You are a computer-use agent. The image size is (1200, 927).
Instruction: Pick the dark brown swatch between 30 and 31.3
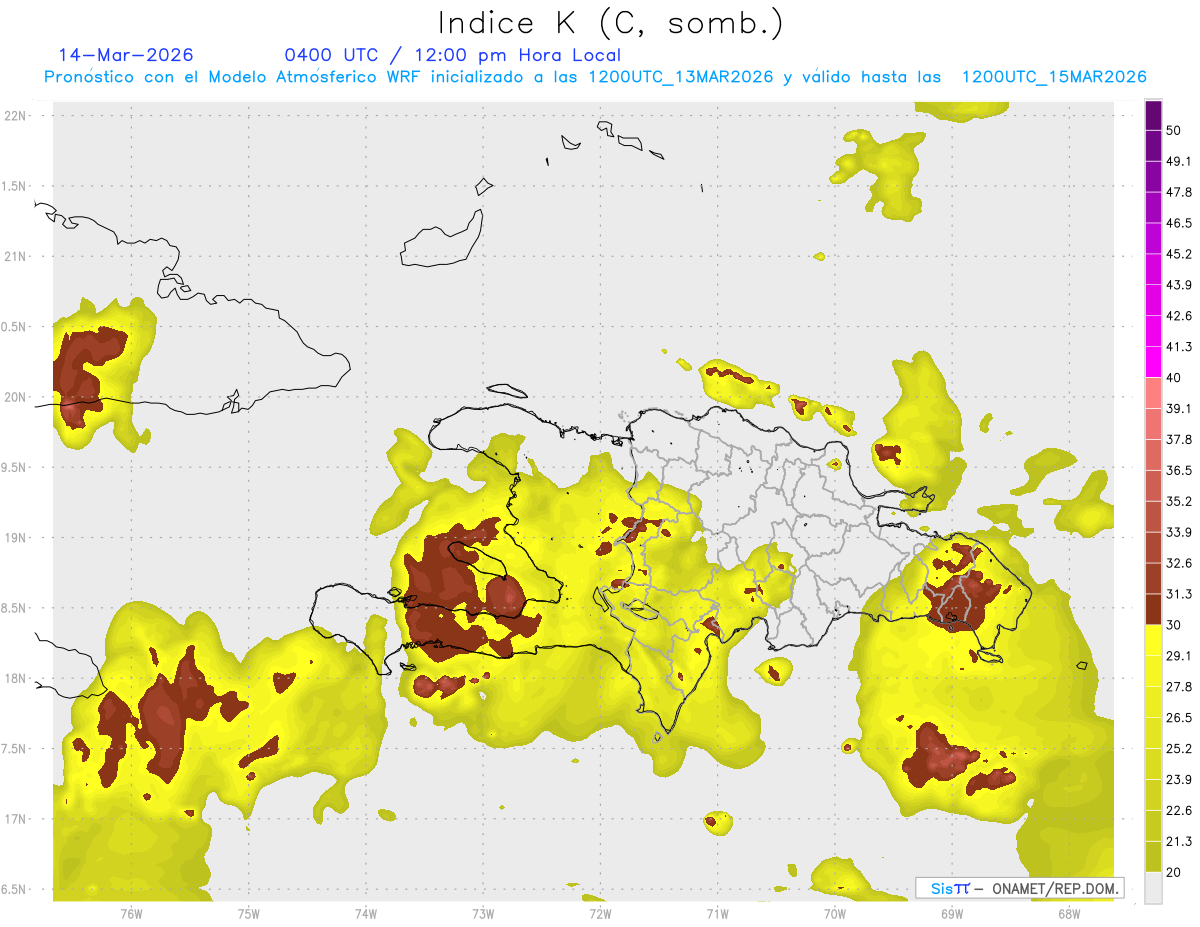[1153, 610]
